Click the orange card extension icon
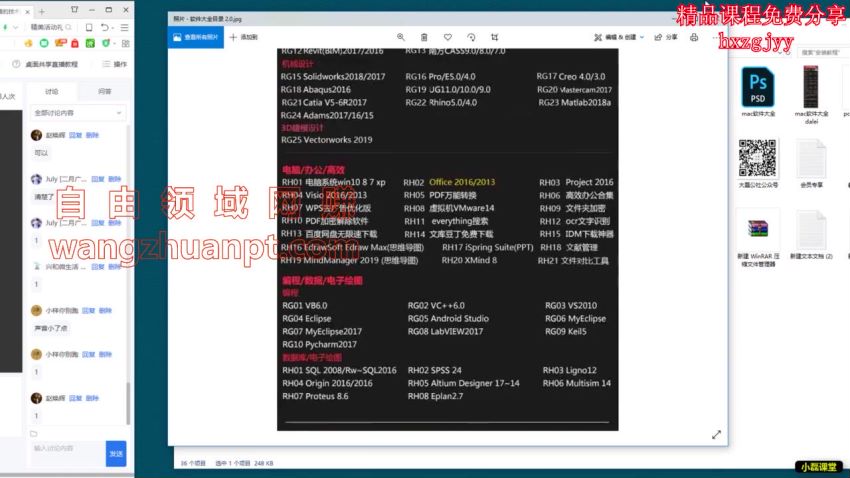The image size is (850, 478). 60,43
